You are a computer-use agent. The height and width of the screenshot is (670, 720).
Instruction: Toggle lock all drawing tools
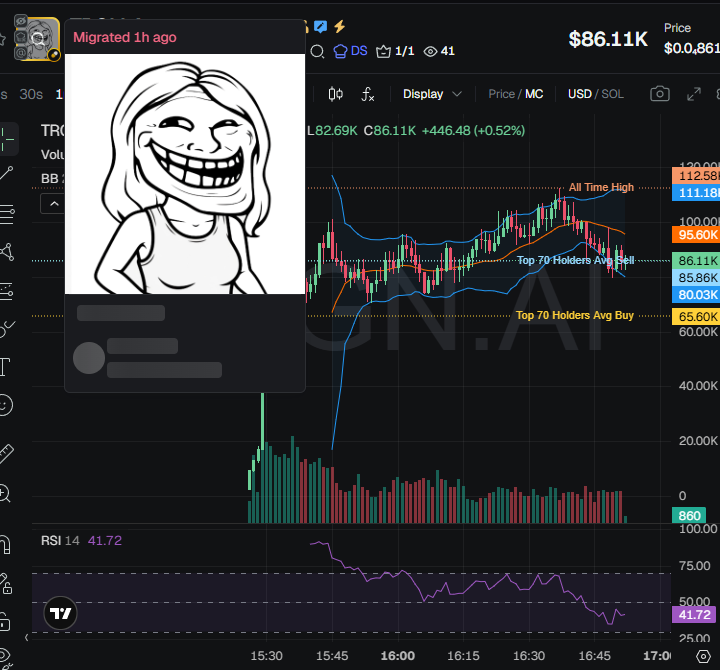coord(5,622)
